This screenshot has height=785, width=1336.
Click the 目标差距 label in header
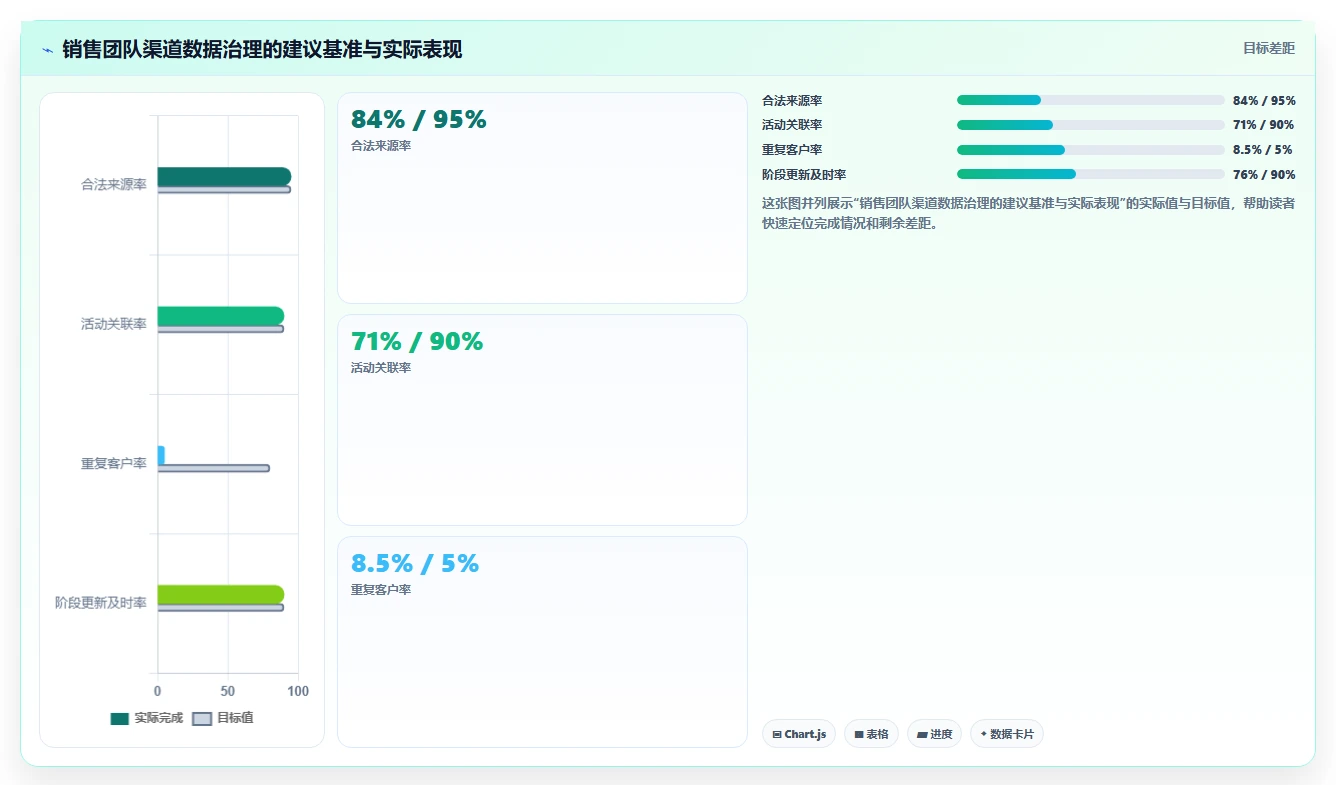1268,48
